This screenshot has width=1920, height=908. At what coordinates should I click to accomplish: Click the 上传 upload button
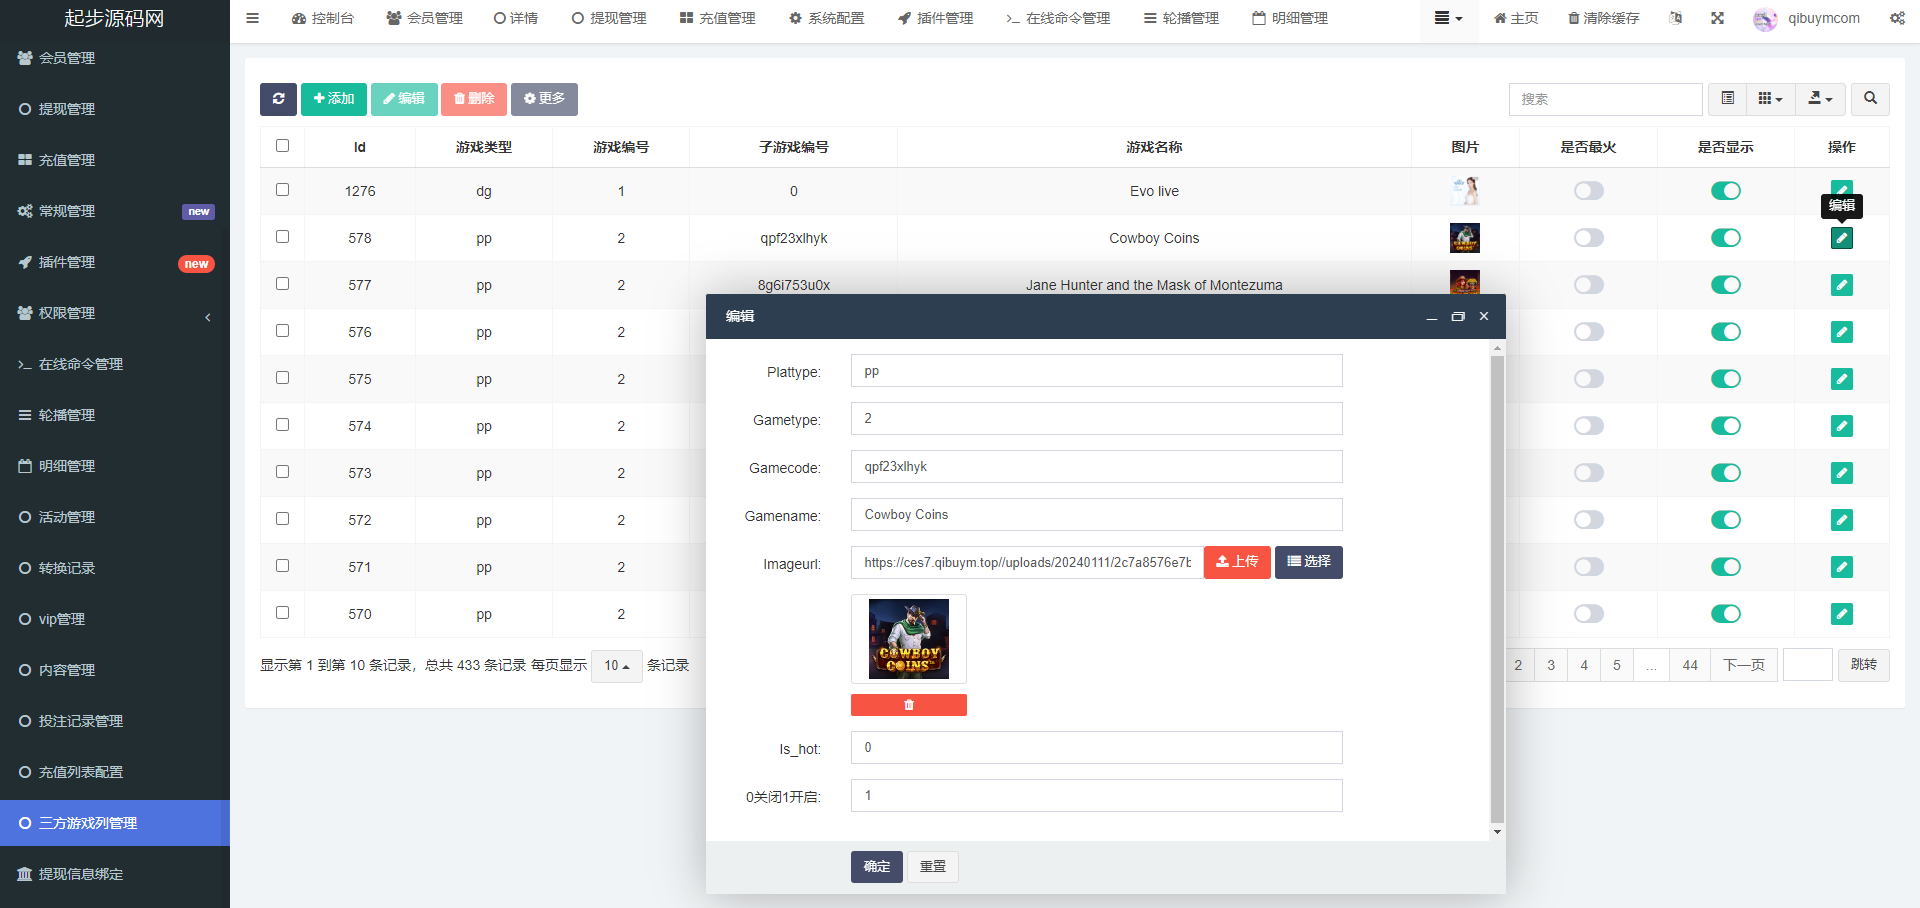point(1237,562)
